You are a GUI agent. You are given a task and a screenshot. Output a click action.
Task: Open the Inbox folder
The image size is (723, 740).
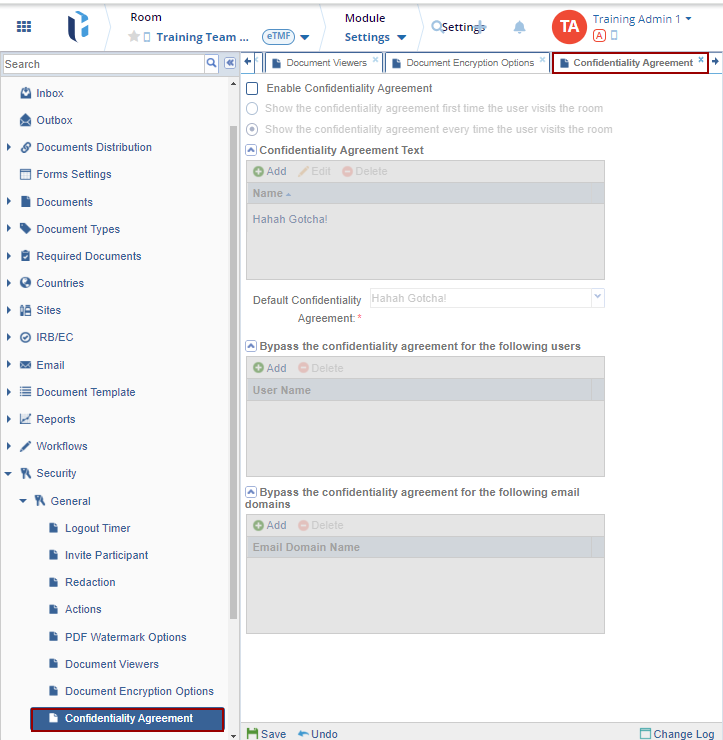coord(49,93)
